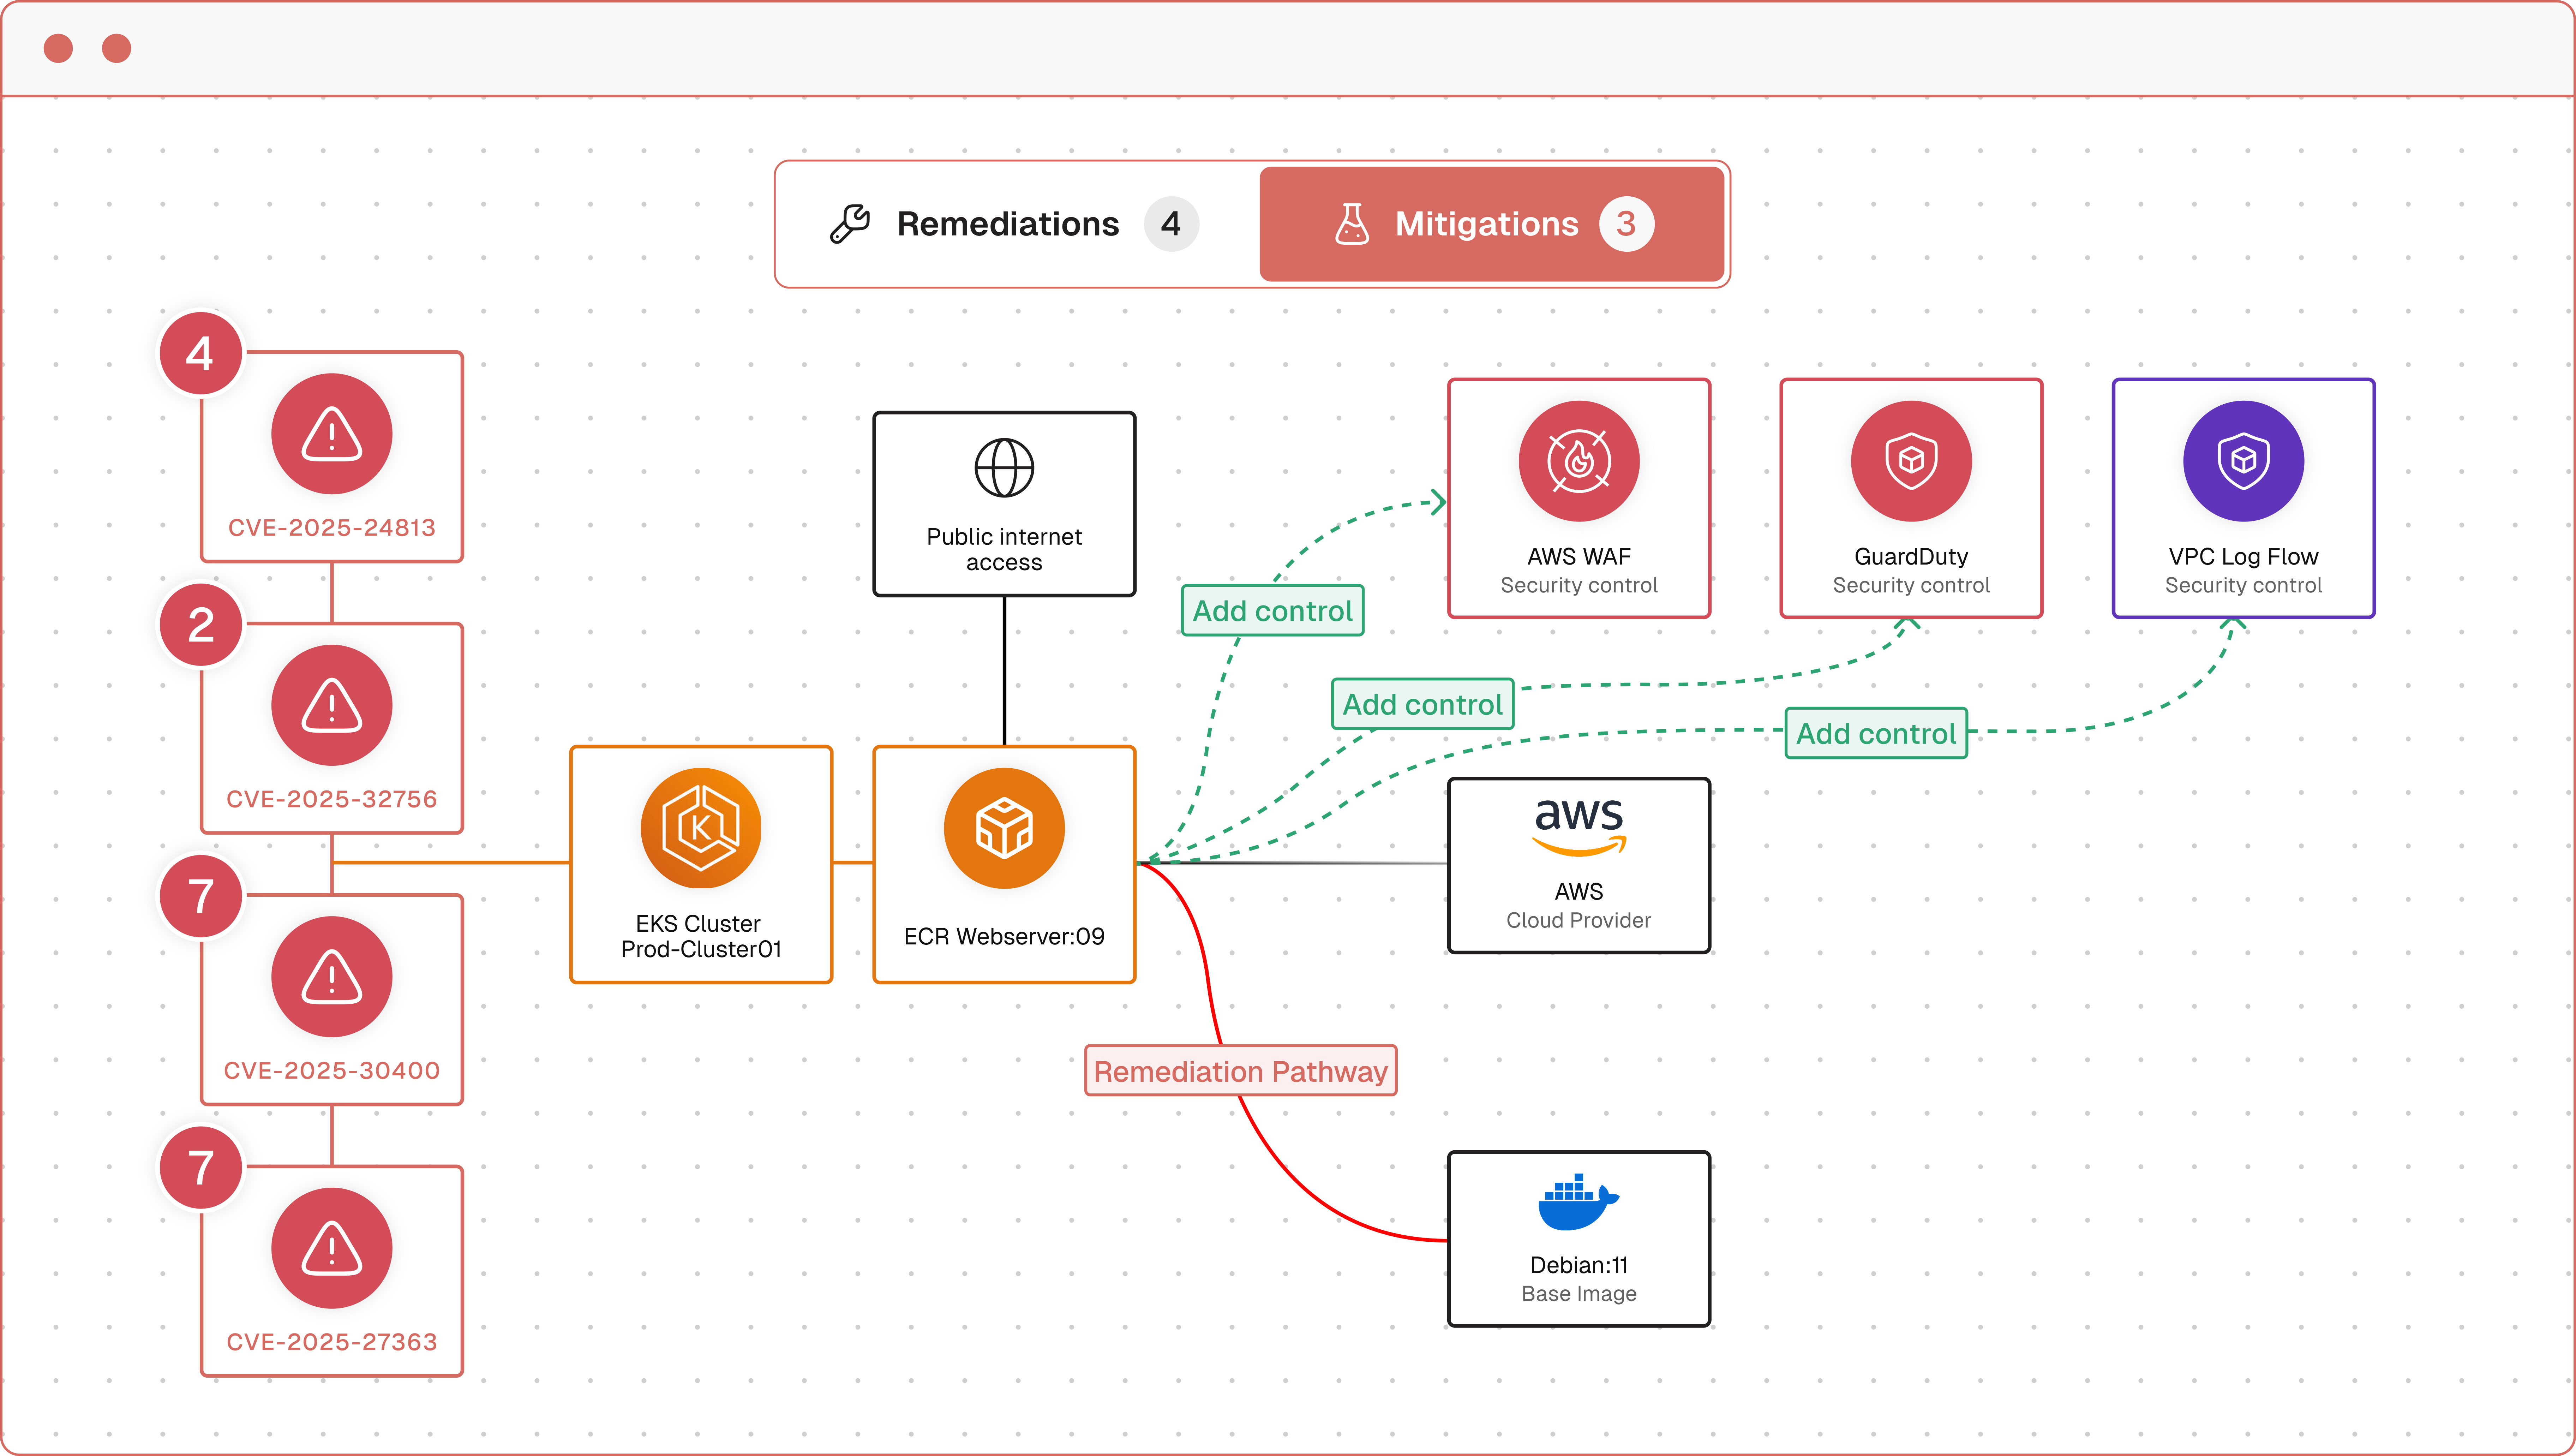Click the GuardDuty shield icon
Viewport: 2576px width, 1456px height.
coord(1911,461)
